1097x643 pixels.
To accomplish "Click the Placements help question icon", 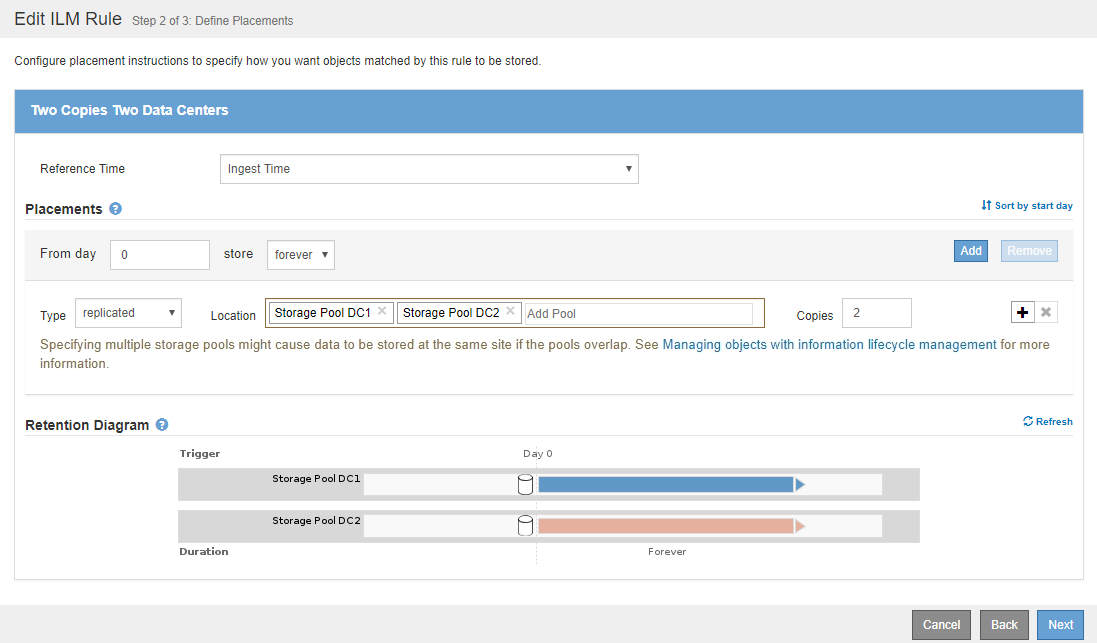I will [x=116, y=209].
